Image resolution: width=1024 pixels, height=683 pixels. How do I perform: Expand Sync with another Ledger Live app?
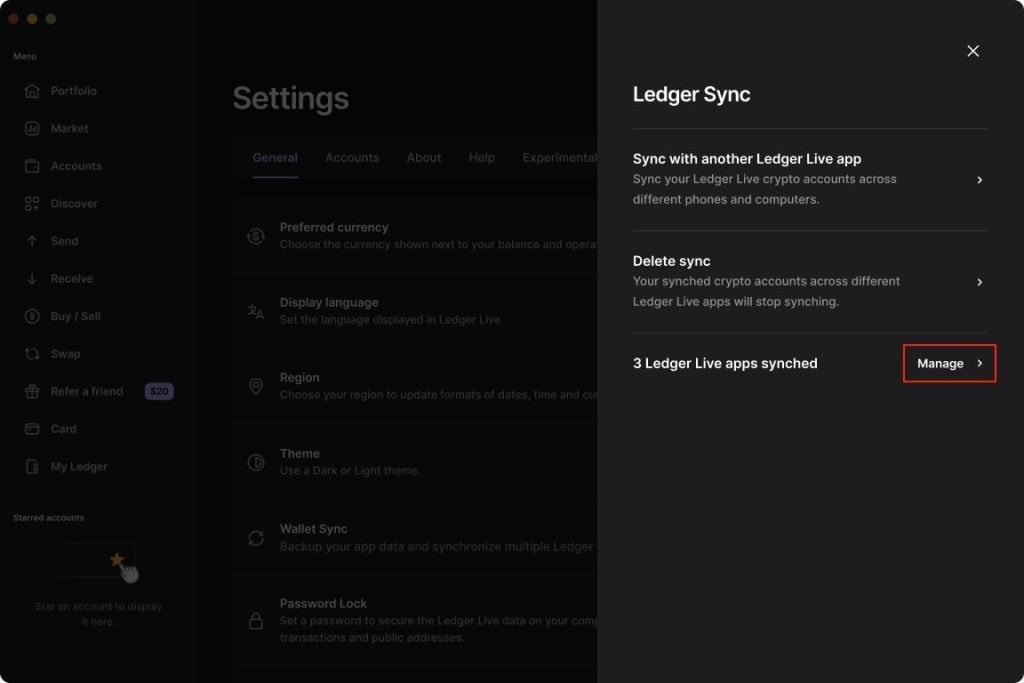coord(979,180)
